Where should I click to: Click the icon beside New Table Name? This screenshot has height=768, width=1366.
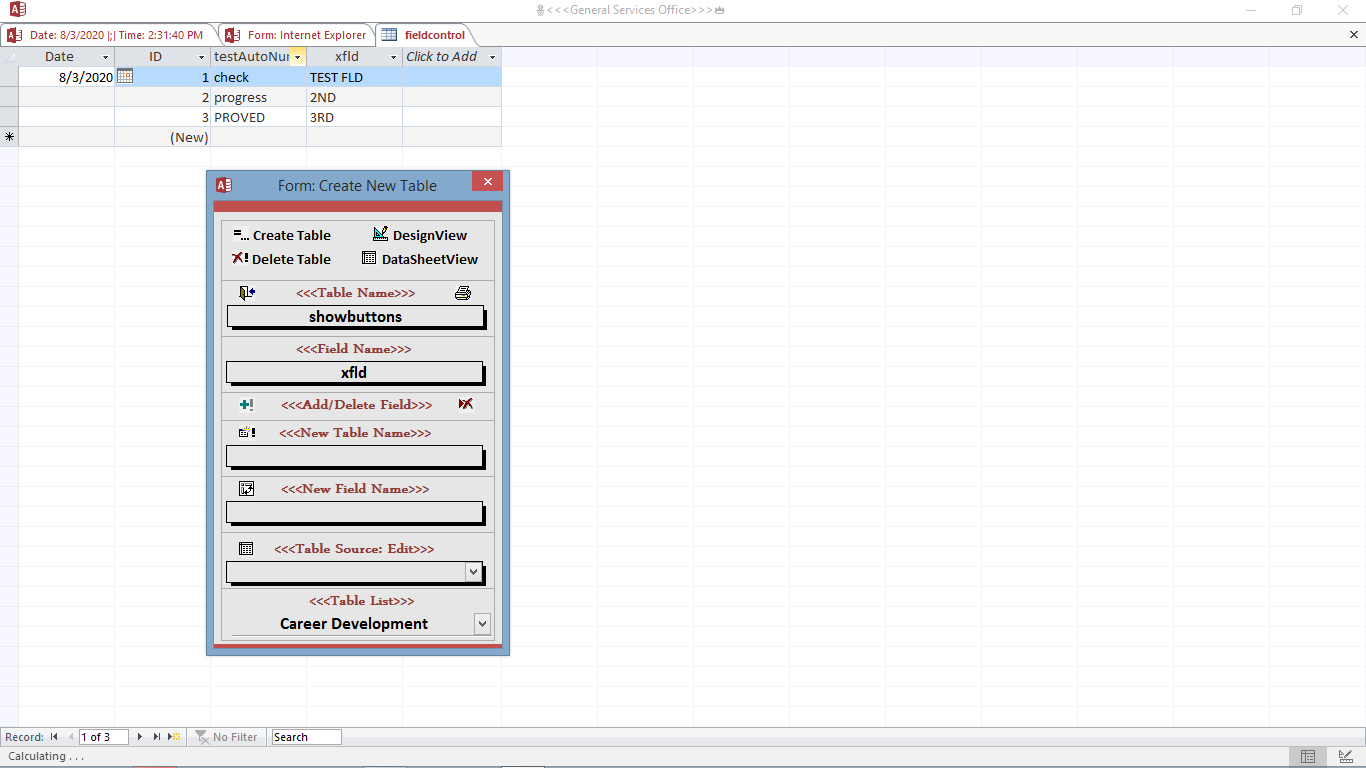[x=247, y=433]
